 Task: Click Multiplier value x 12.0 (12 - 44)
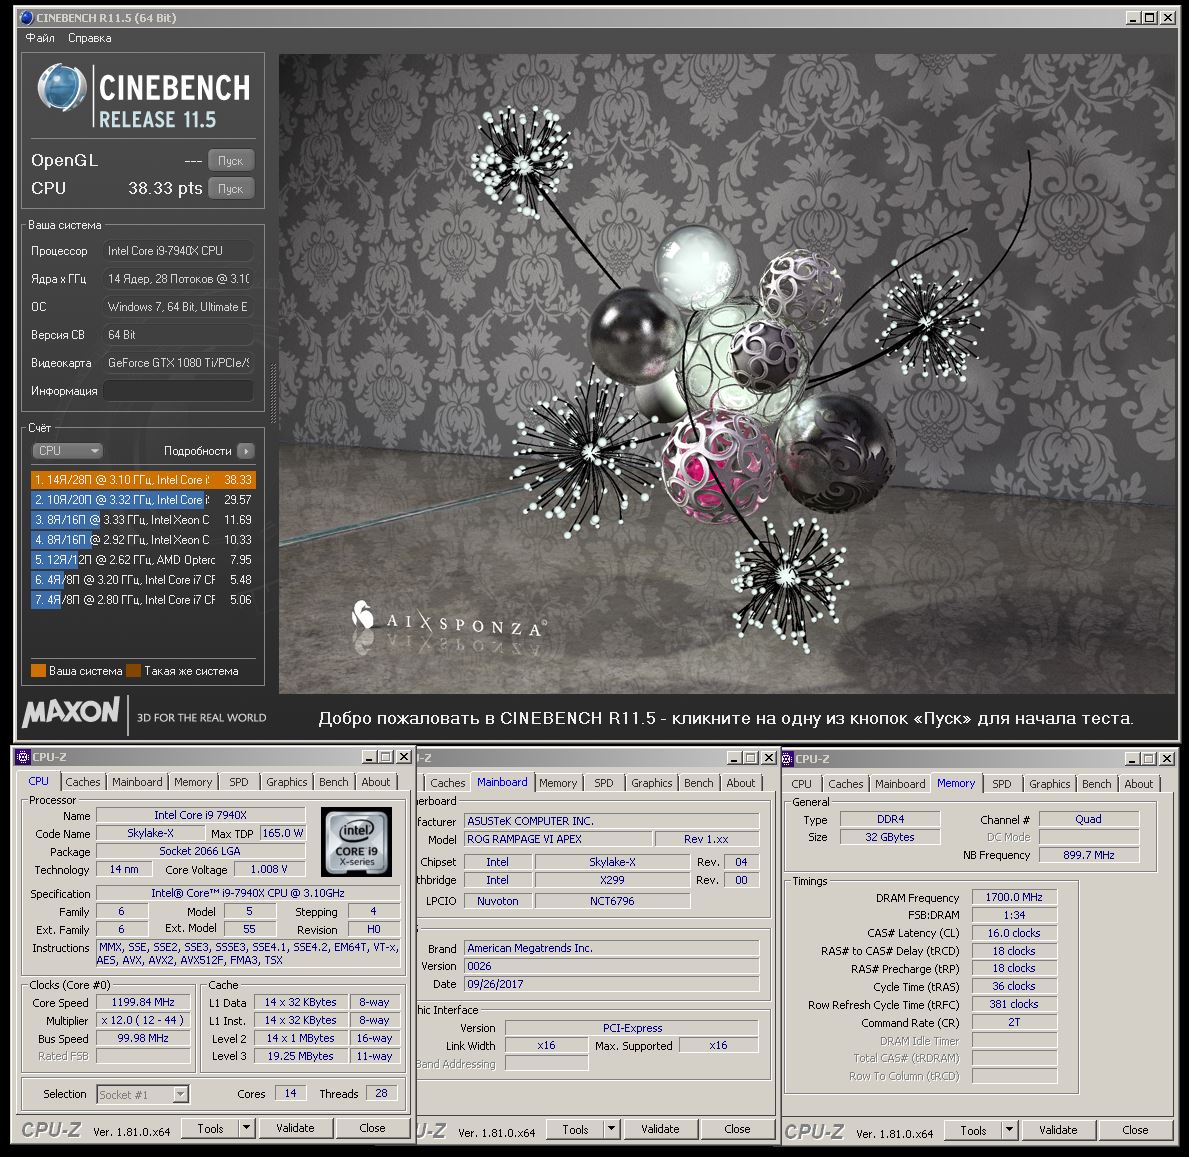143,1021
